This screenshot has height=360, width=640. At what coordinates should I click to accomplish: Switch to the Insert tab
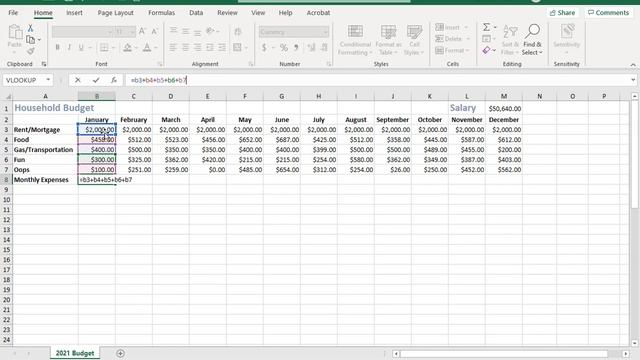coord(74,13)
